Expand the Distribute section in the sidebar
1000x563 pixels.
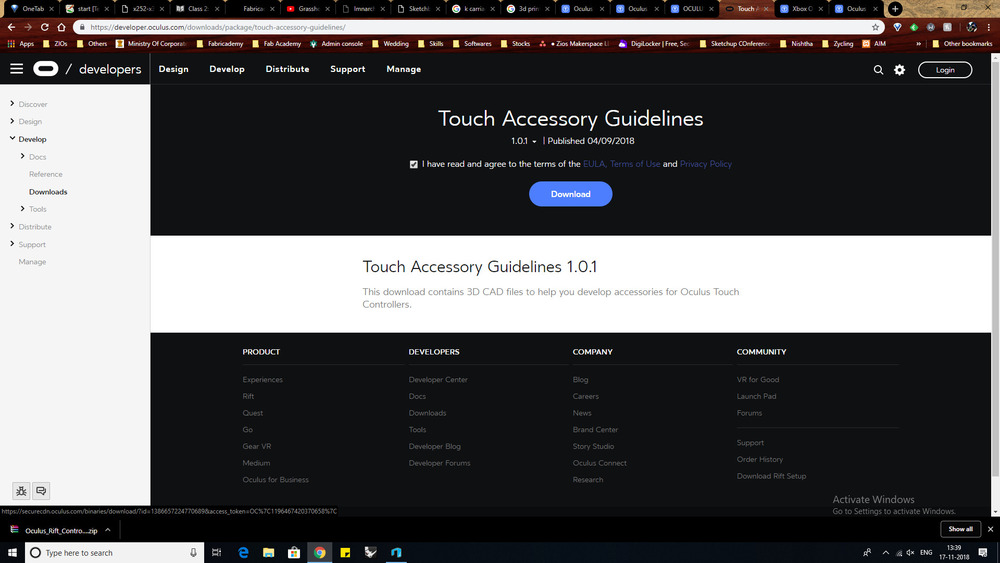click(x=12, y=226)
